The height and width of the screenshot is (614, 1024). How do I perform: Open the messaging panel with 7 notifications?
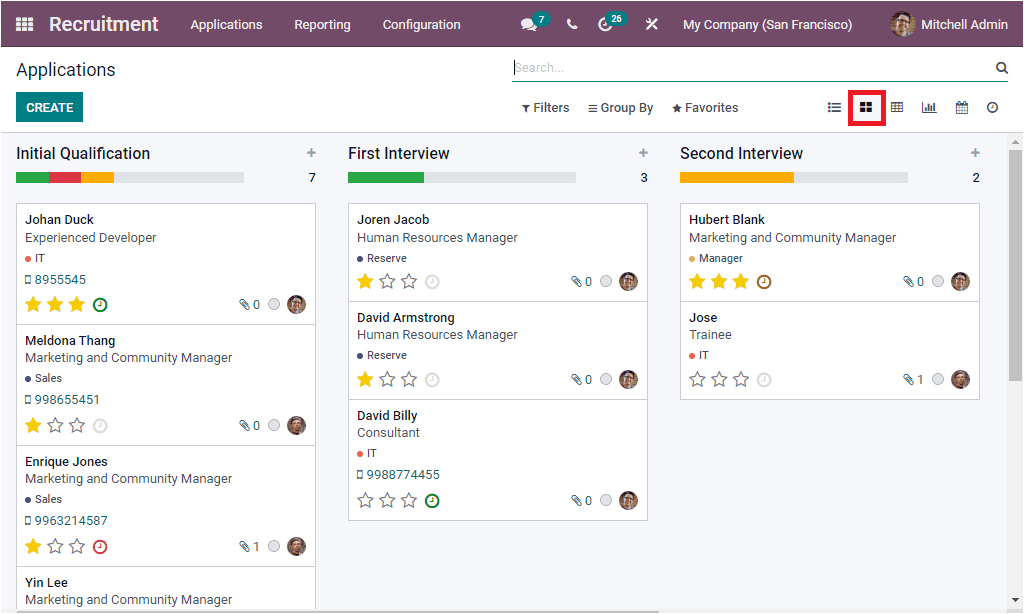coord(529,23)
